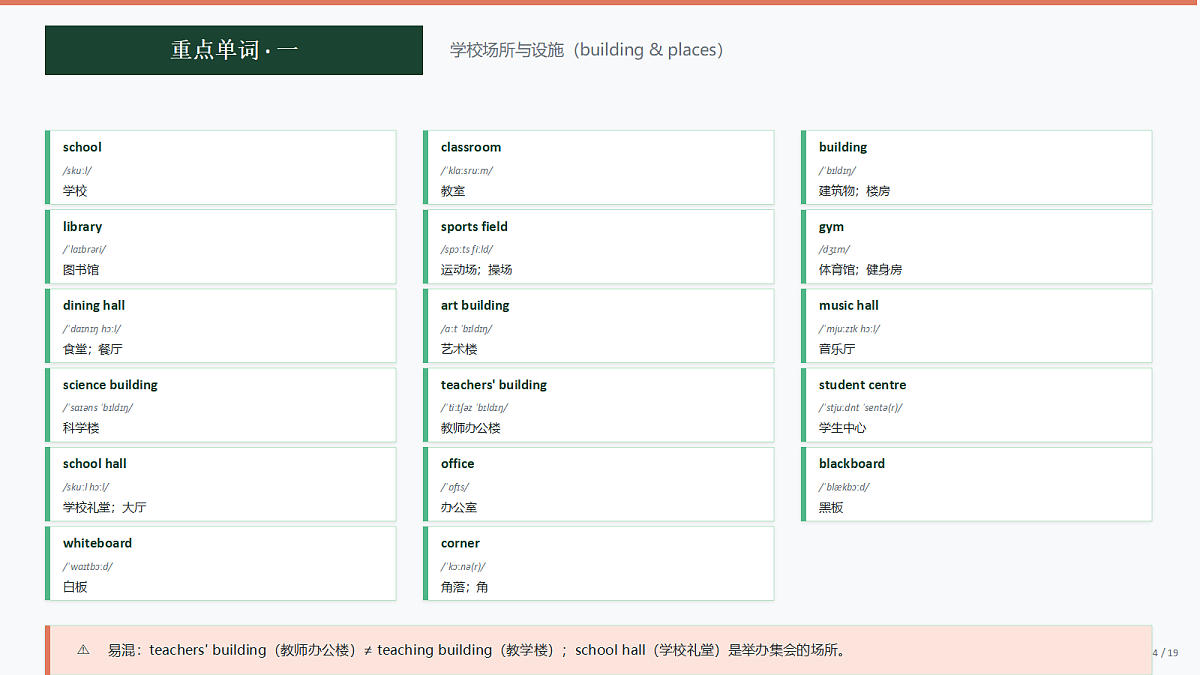
Task: Select the 重点单词·一 title banner
Action: pyautogui.click(x=234, y=50)
